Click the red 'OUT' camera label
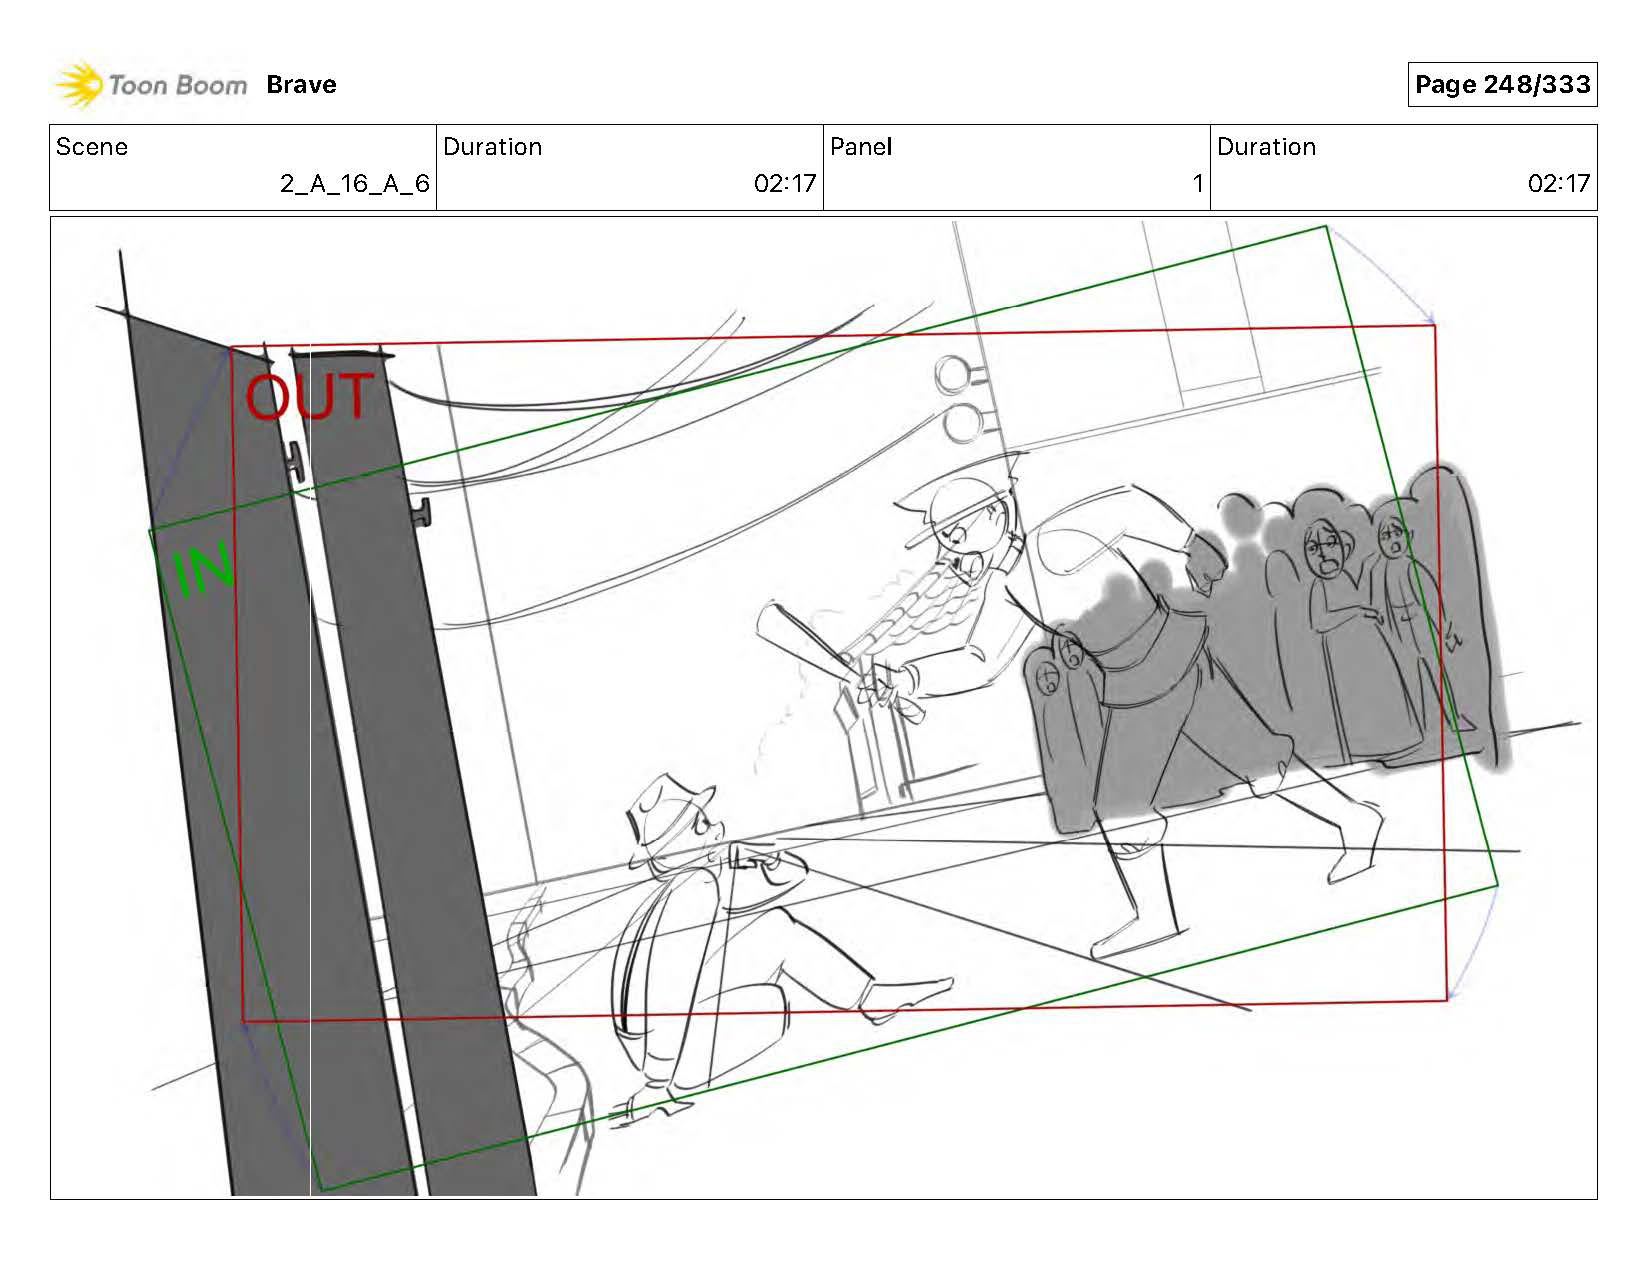The height and width of the screenshot is (1275, 1650). pos(310,397)
